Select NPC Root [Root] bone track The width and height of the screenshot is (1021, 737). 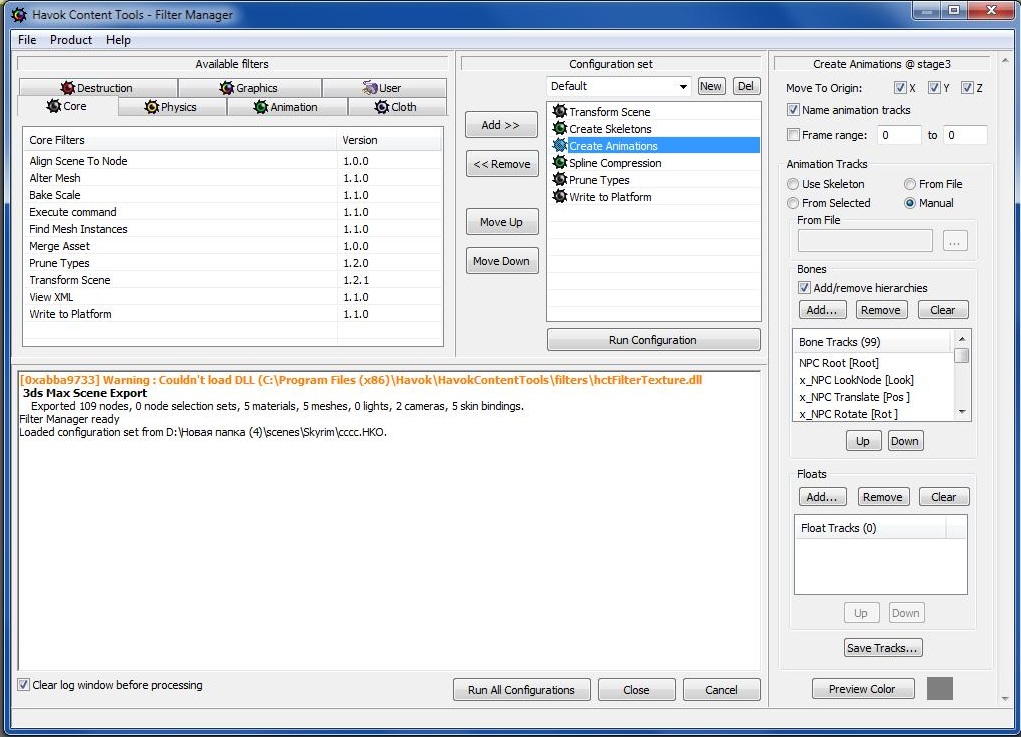pyautogui.click(x=873, y=363)
